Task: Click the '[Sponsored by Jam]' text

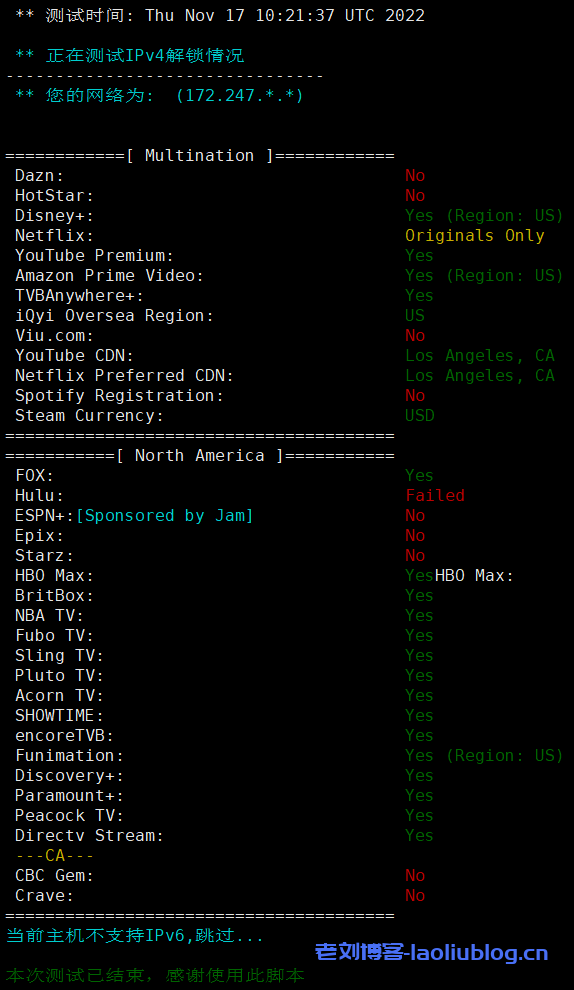Action: click(x=164, y=516)
